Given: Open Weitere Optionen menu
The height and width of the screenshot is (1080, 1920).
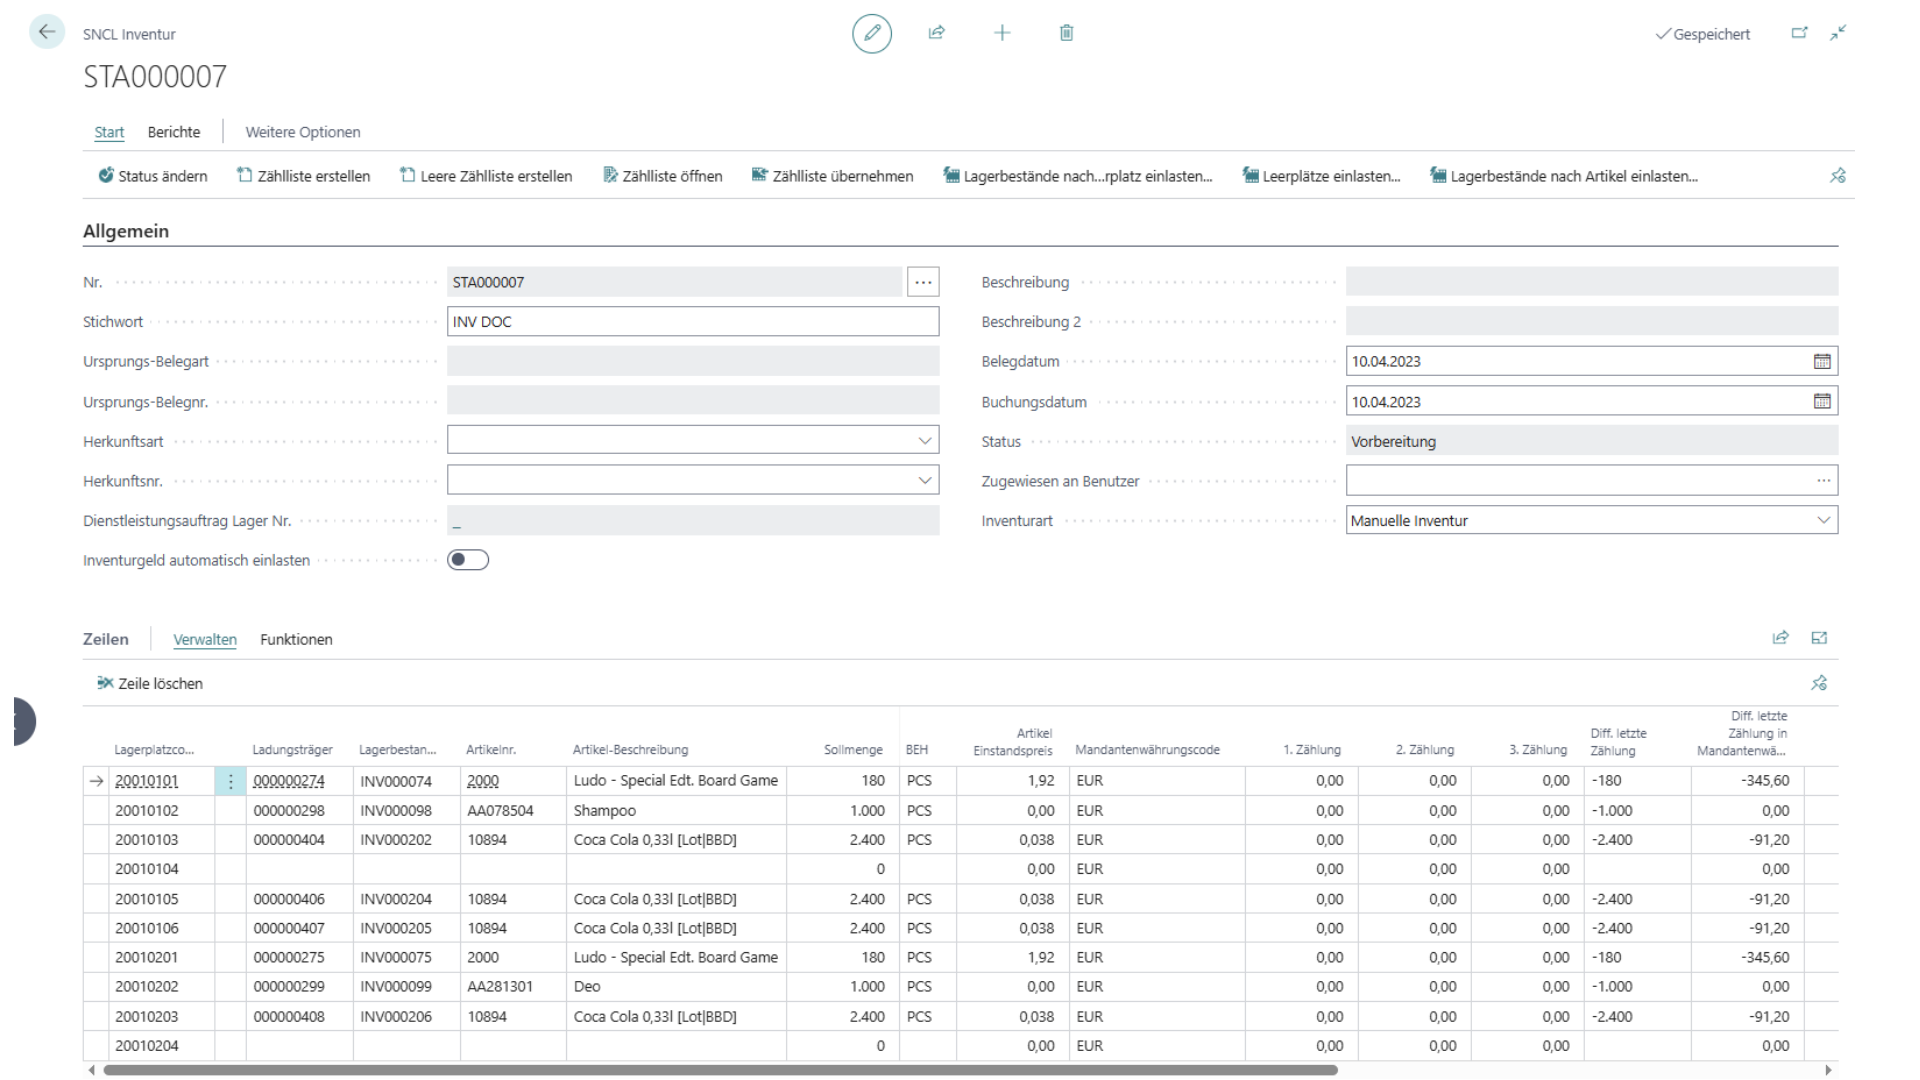Looking at the screenshot, I should point(303,132).
